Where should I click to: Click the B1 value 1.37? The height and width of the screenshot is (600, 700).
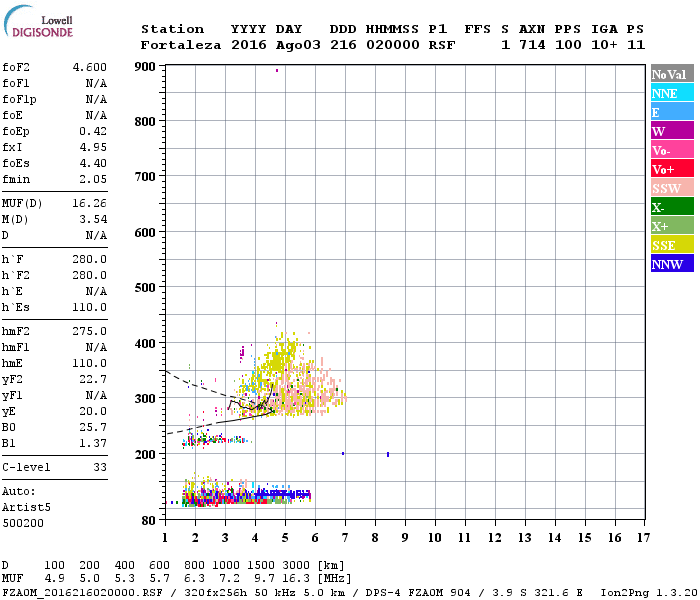click(x=93, y=443)
